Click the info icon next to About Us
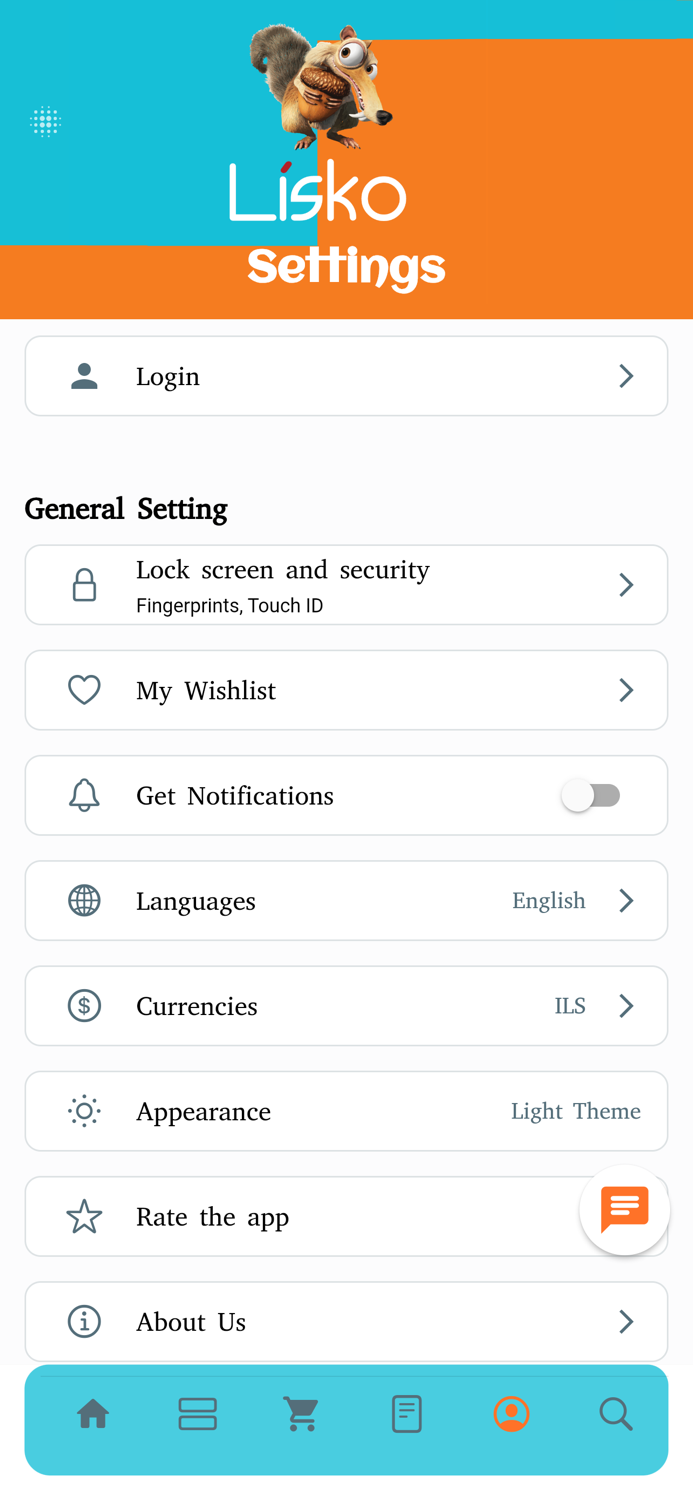 84,1321
